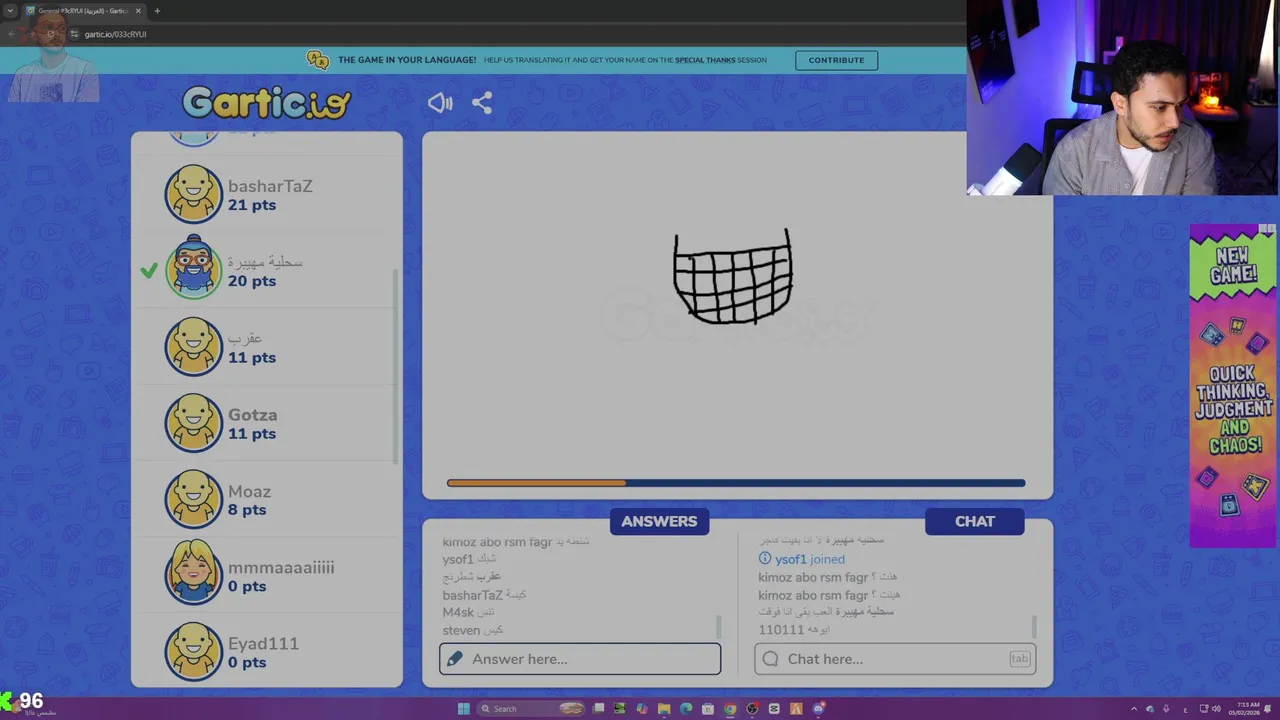Open the 'NEW GAME!' side advertisement
This screenshot has width=1280, height=720.
[x=1233, y=385]
